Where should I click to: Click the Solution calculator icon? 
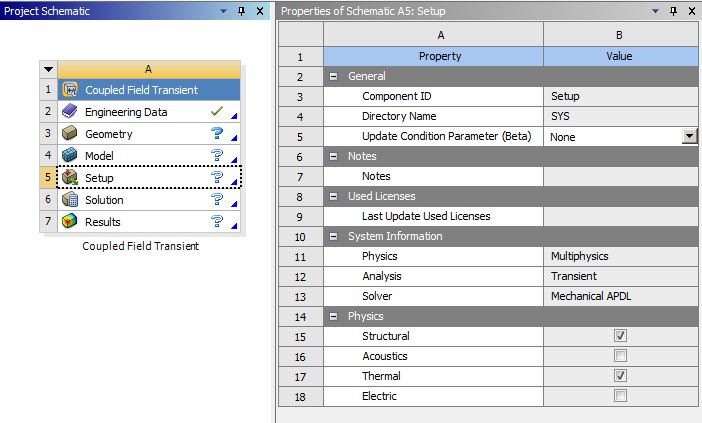[x=70, y=199]
